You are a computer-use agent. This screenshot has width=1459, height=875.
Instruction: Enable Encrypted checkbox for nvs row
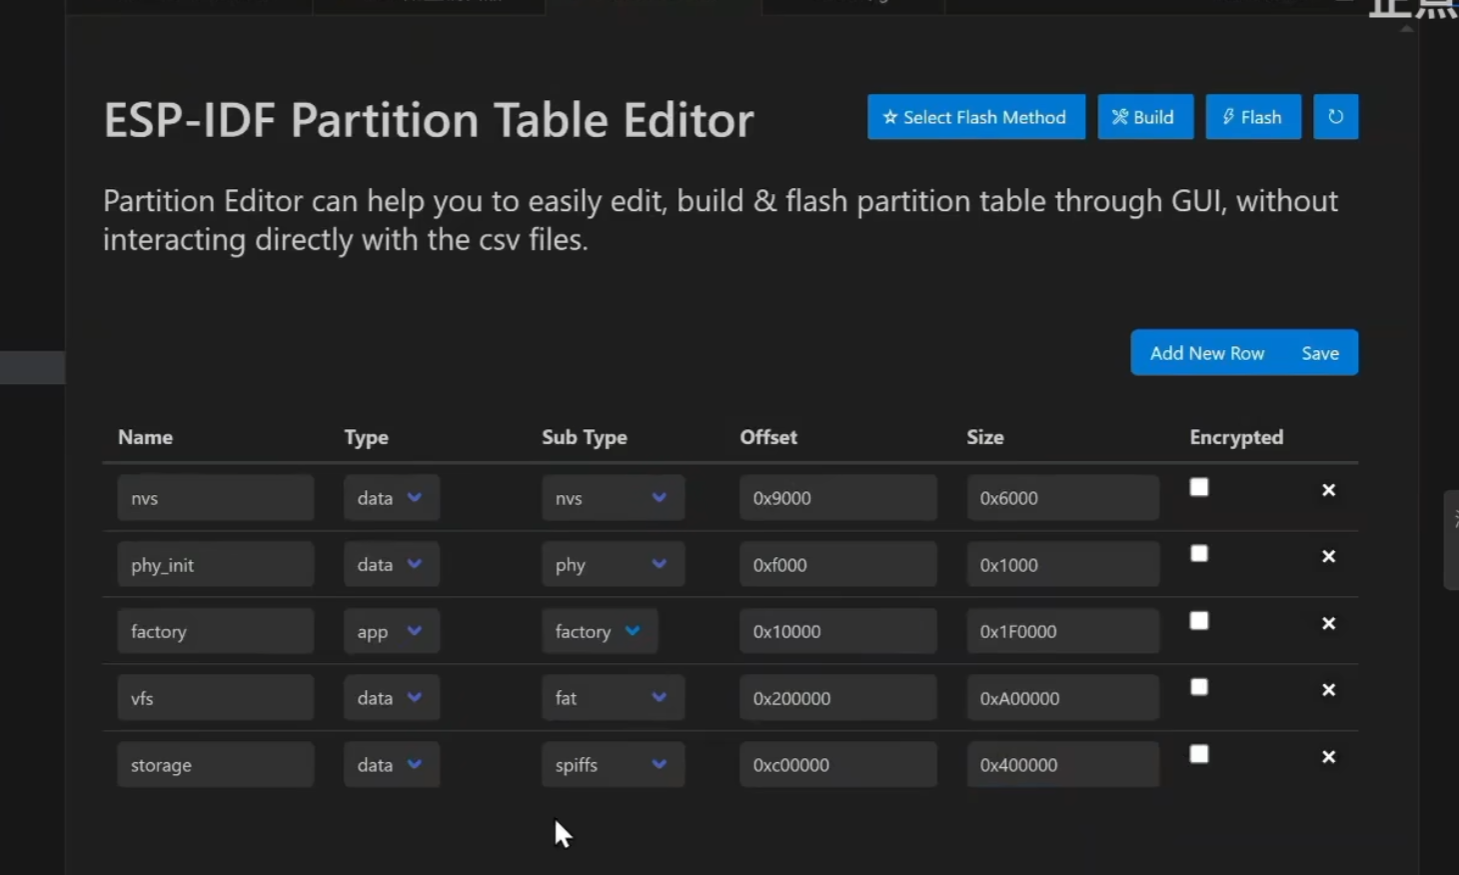(1199, 487)
